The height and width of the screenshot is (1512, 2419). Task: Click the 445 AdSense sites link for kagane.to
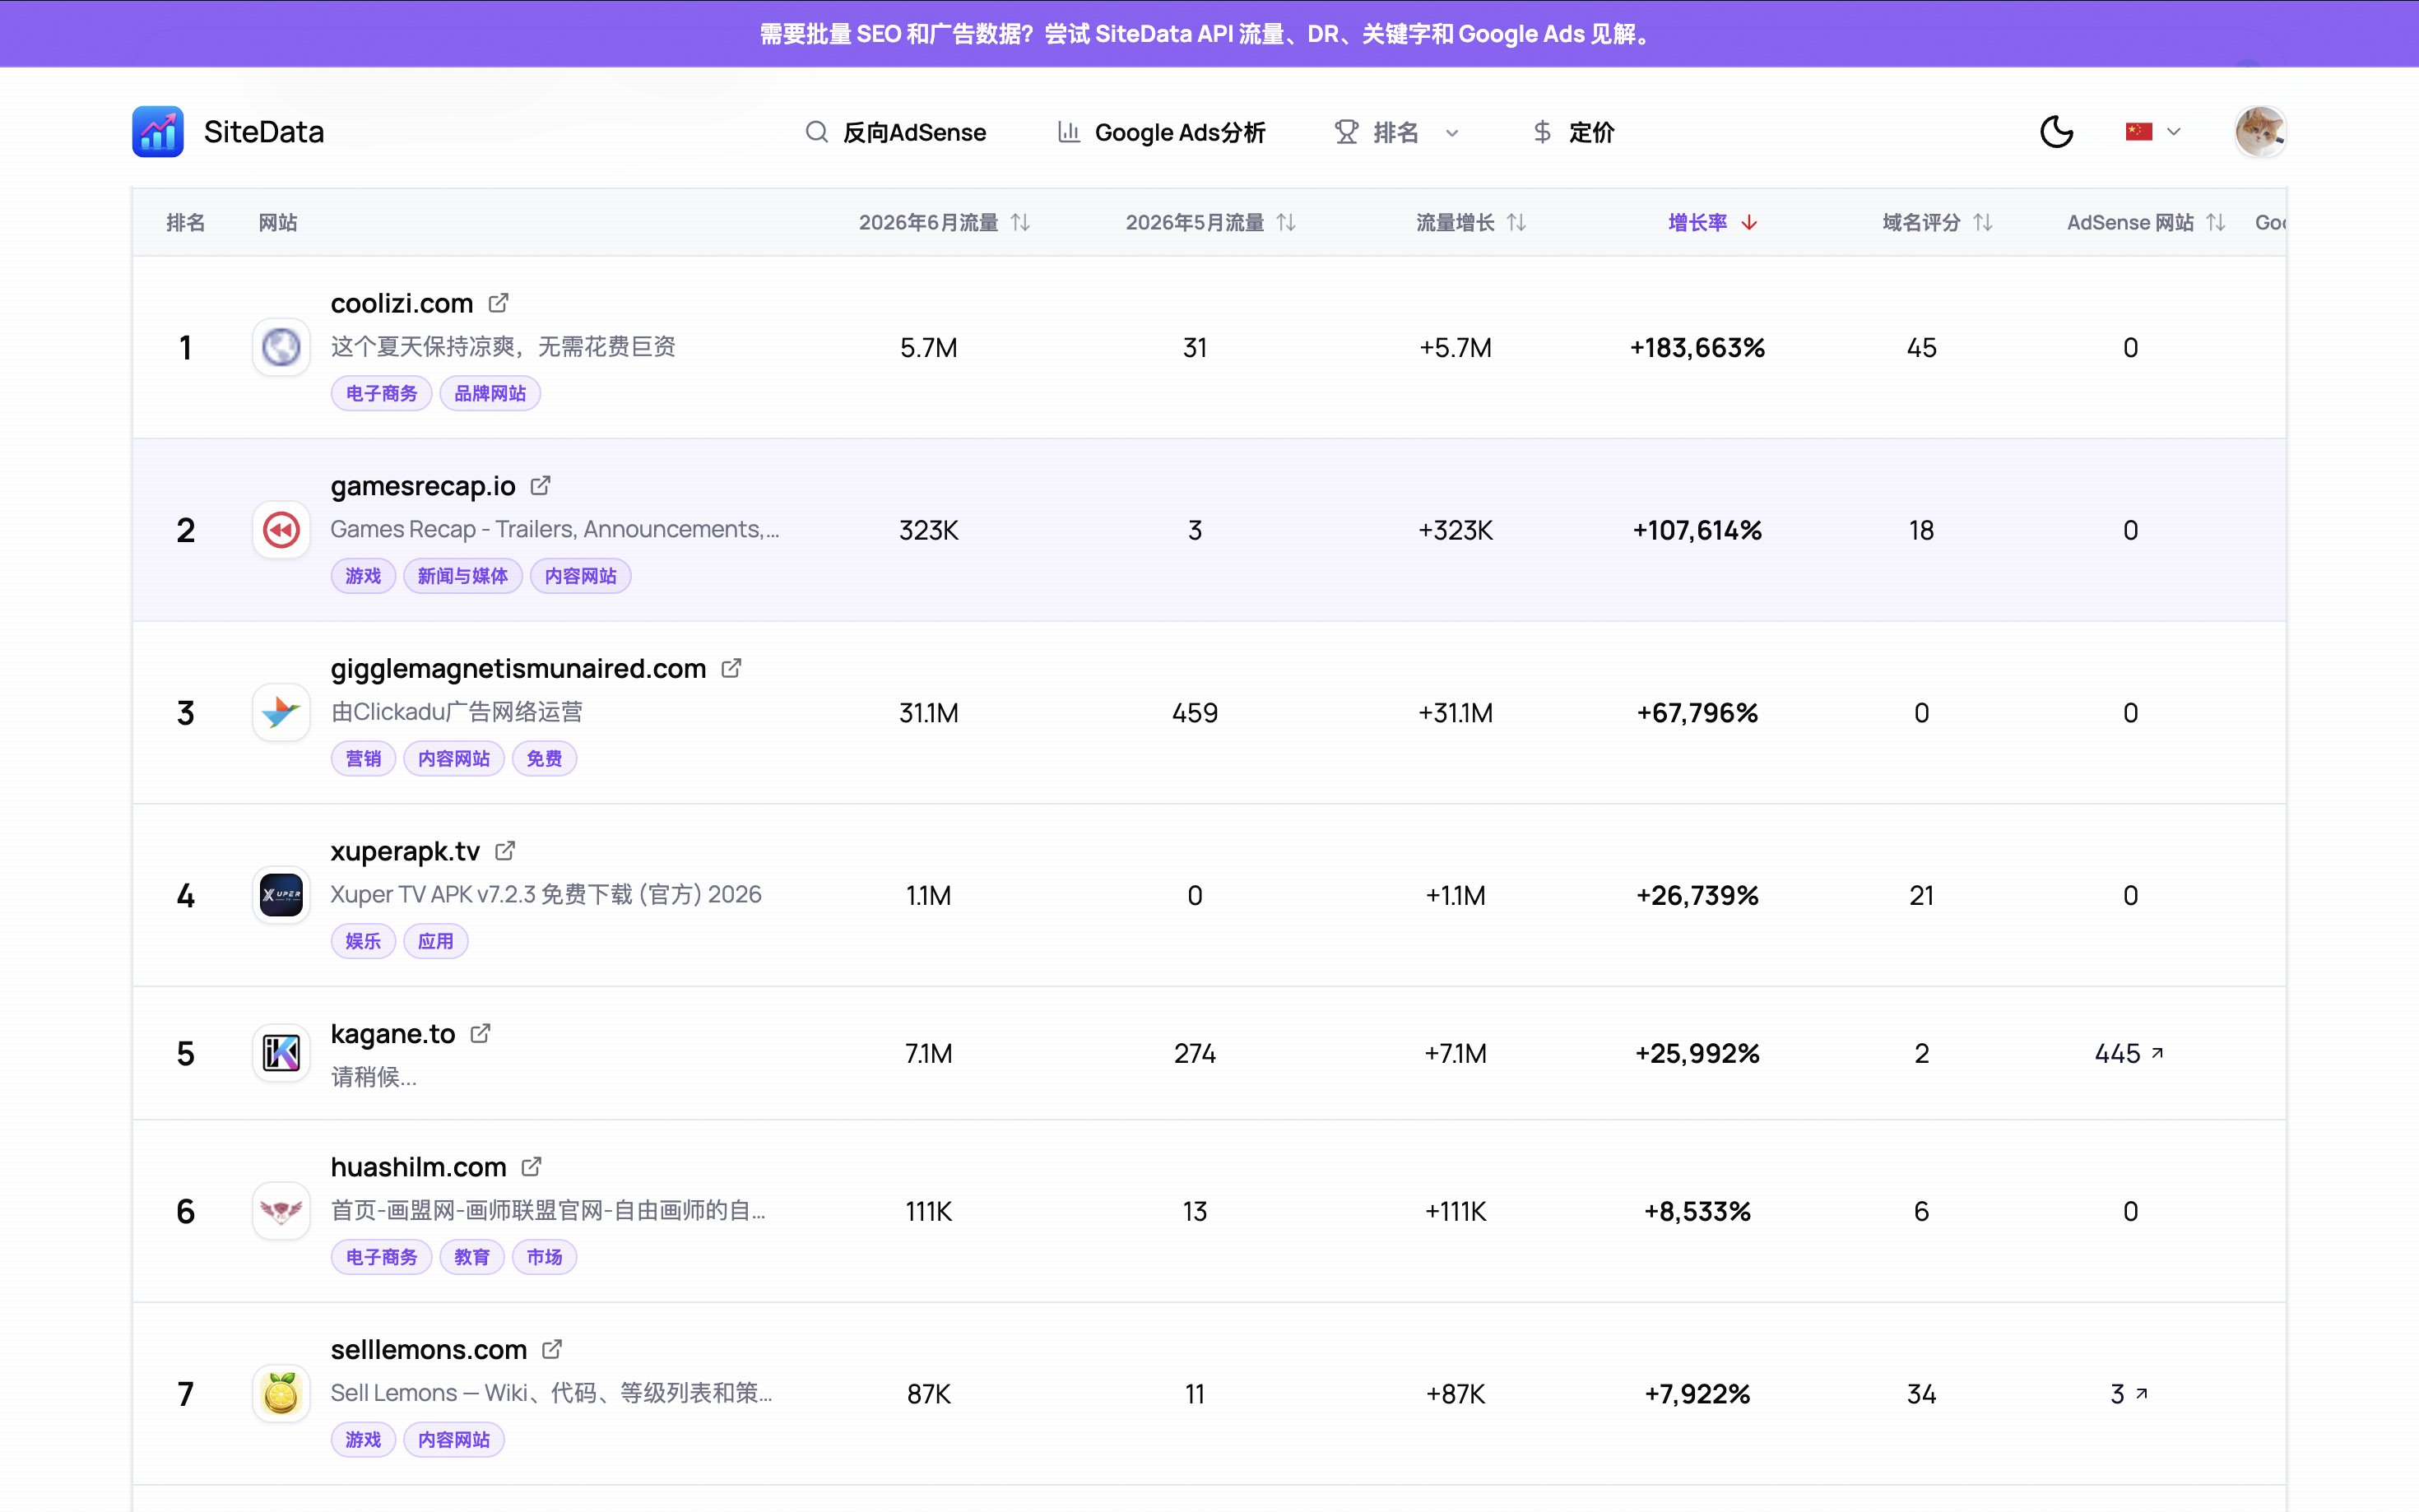pos(2129,1053)
